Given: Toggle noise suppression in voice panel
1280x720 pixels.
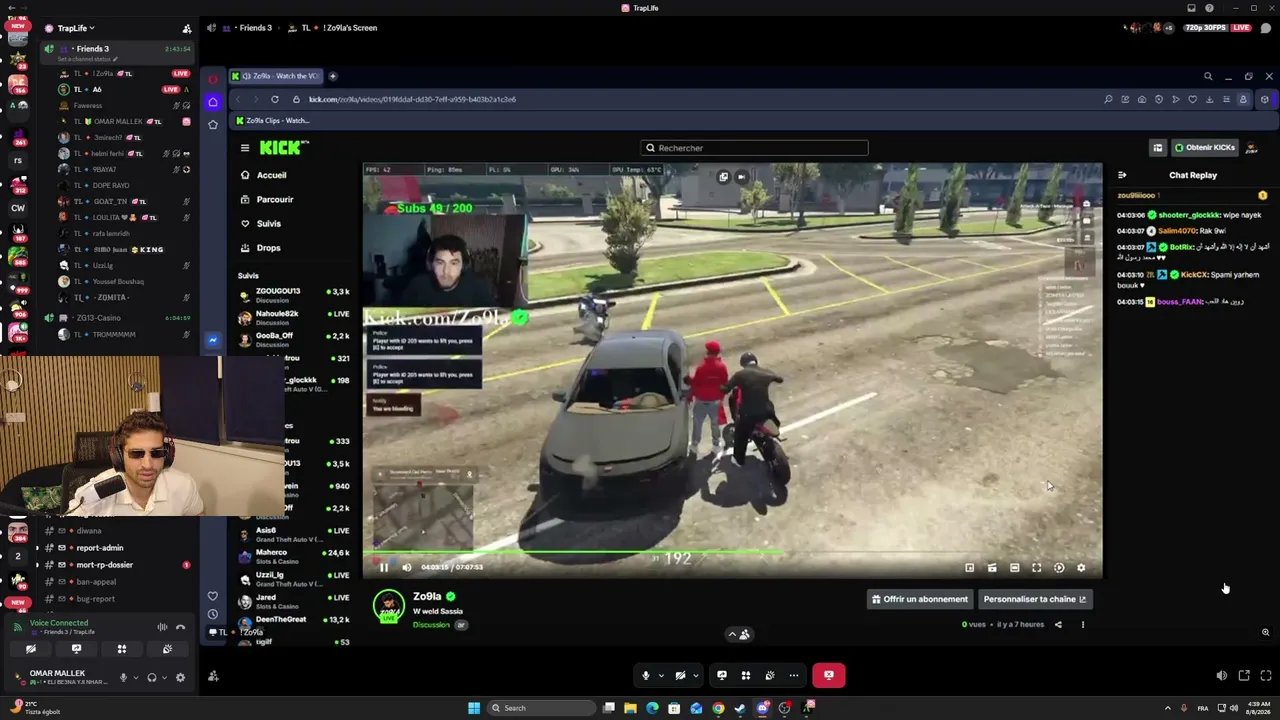Looking at the screenshot, I should (x=162, y=627).
